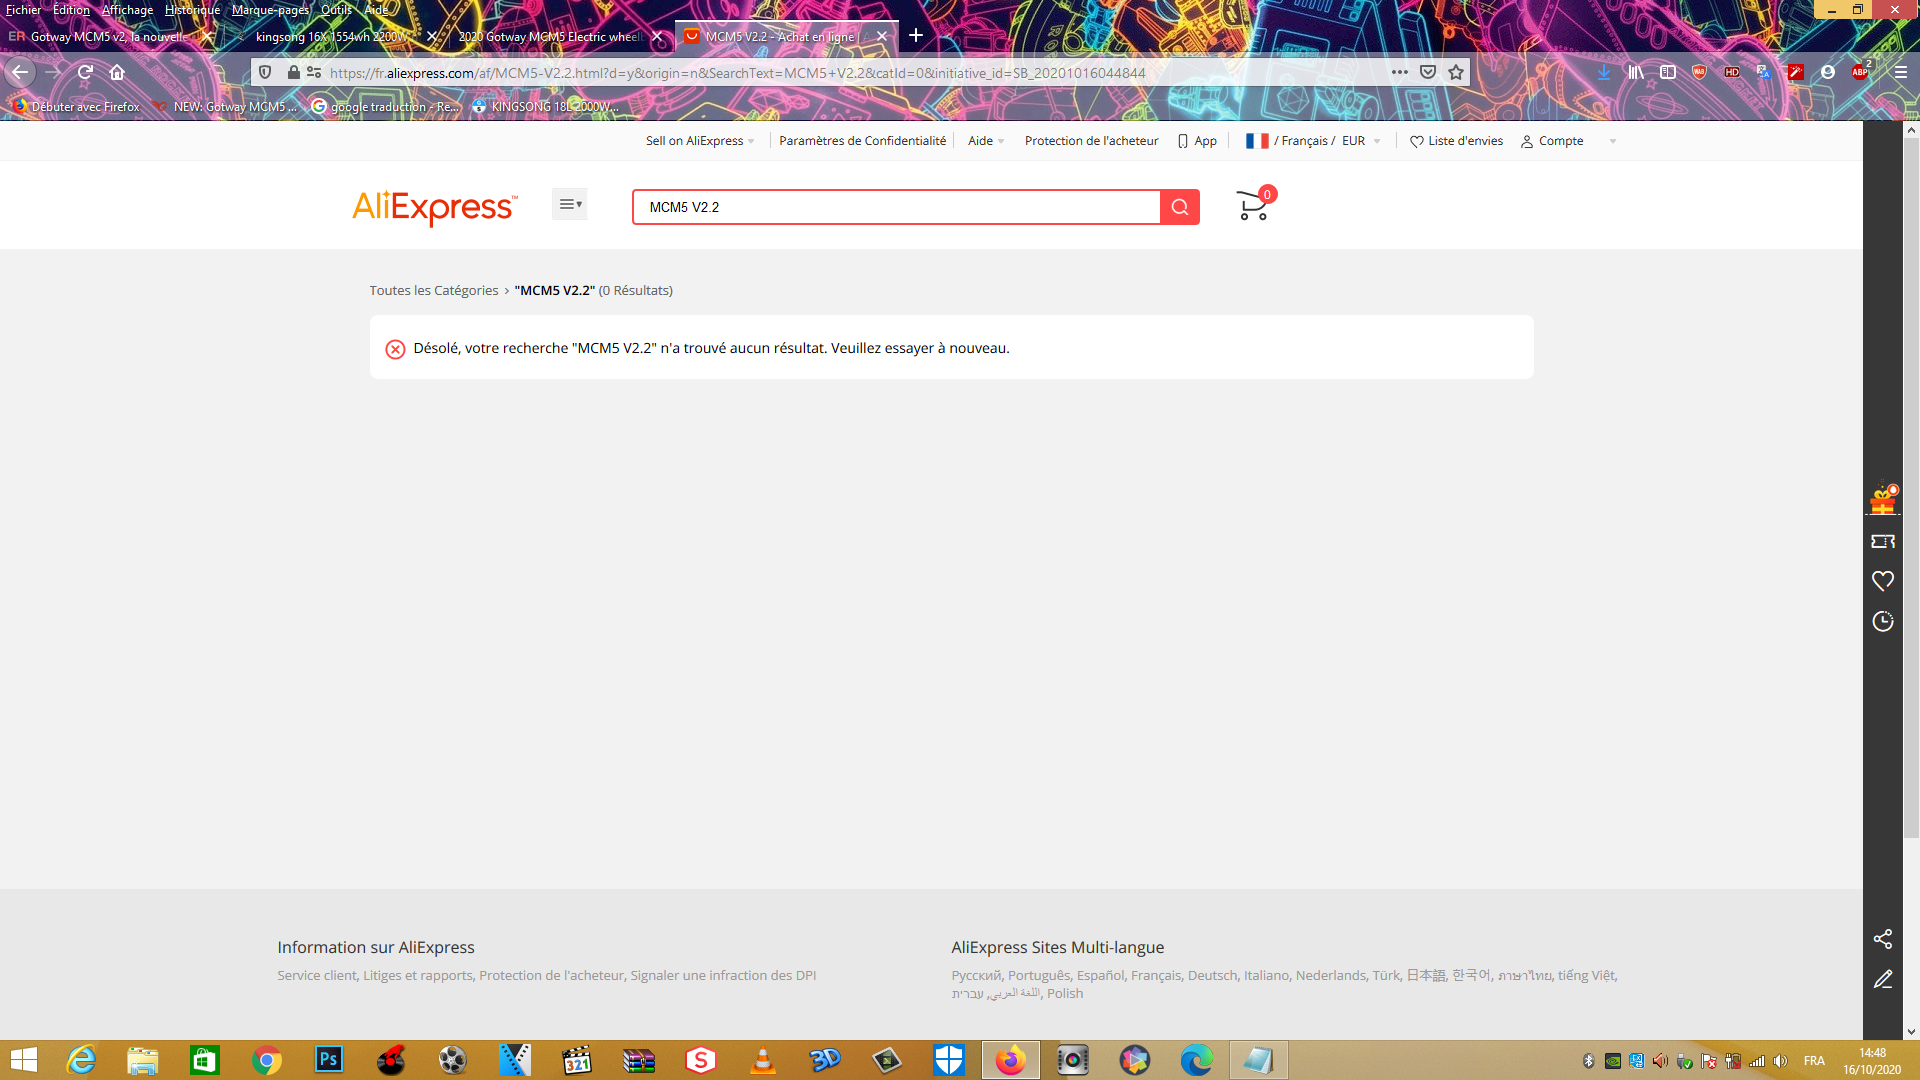Click the Firefox back arrow
This screenshot has height=1080, width=1920.
pos(20,72)
